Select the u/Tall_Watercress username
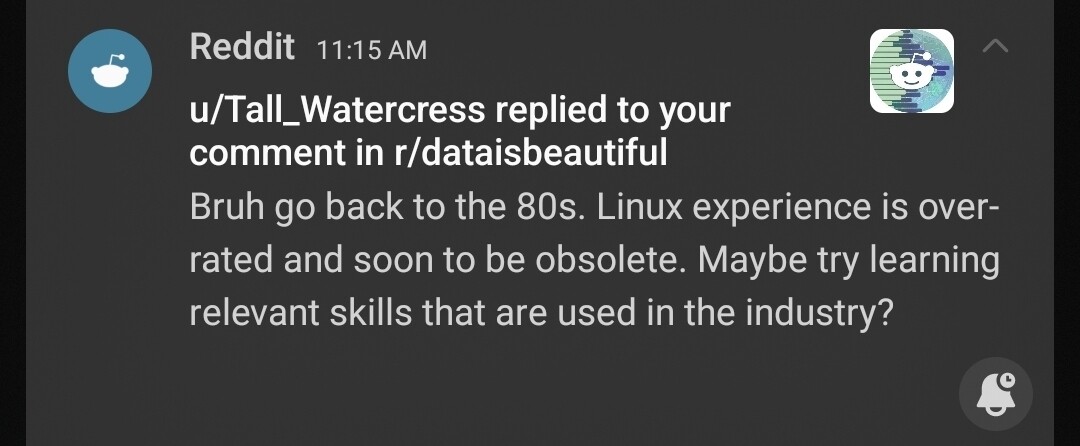The height and width of the screenshot is (446, 1080). (x=336, y=108)
